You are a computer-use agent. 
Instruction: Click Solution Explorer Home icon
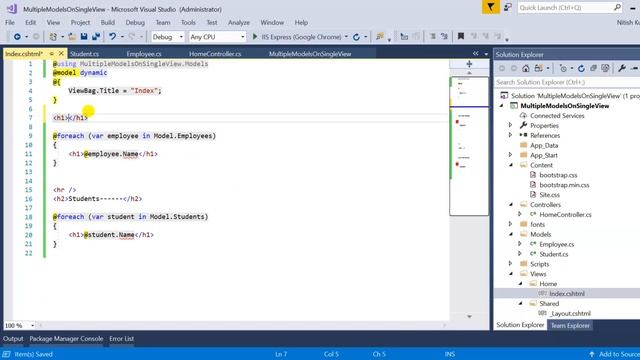coord(526,68)
